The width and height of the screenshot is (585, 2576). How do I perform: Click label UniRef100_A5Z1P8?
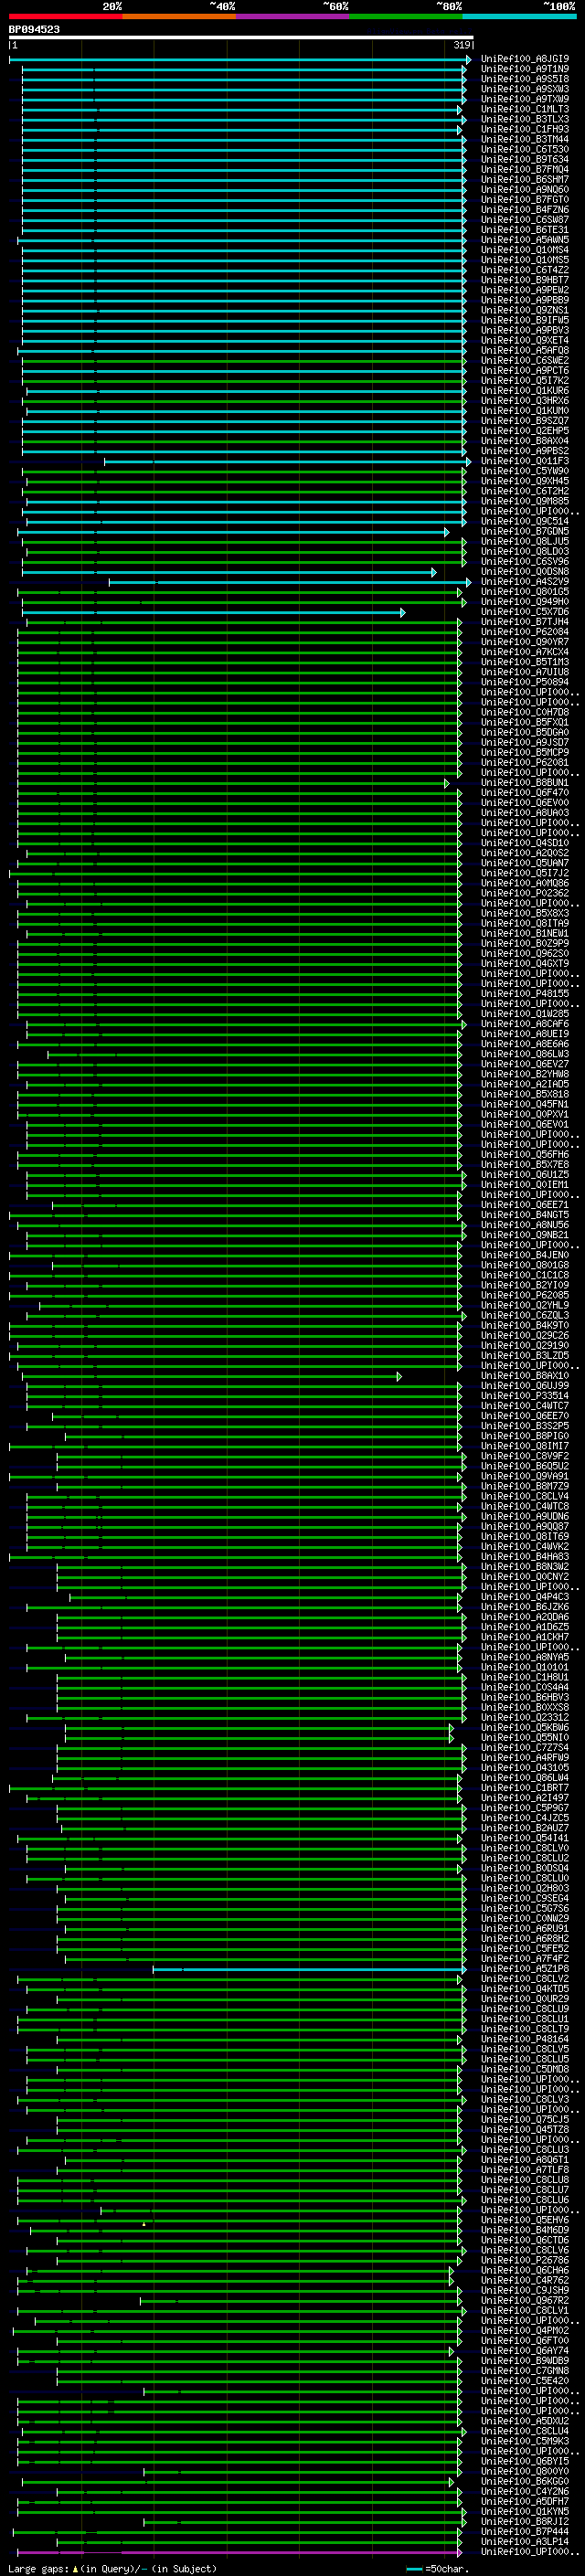point(525,1968)
